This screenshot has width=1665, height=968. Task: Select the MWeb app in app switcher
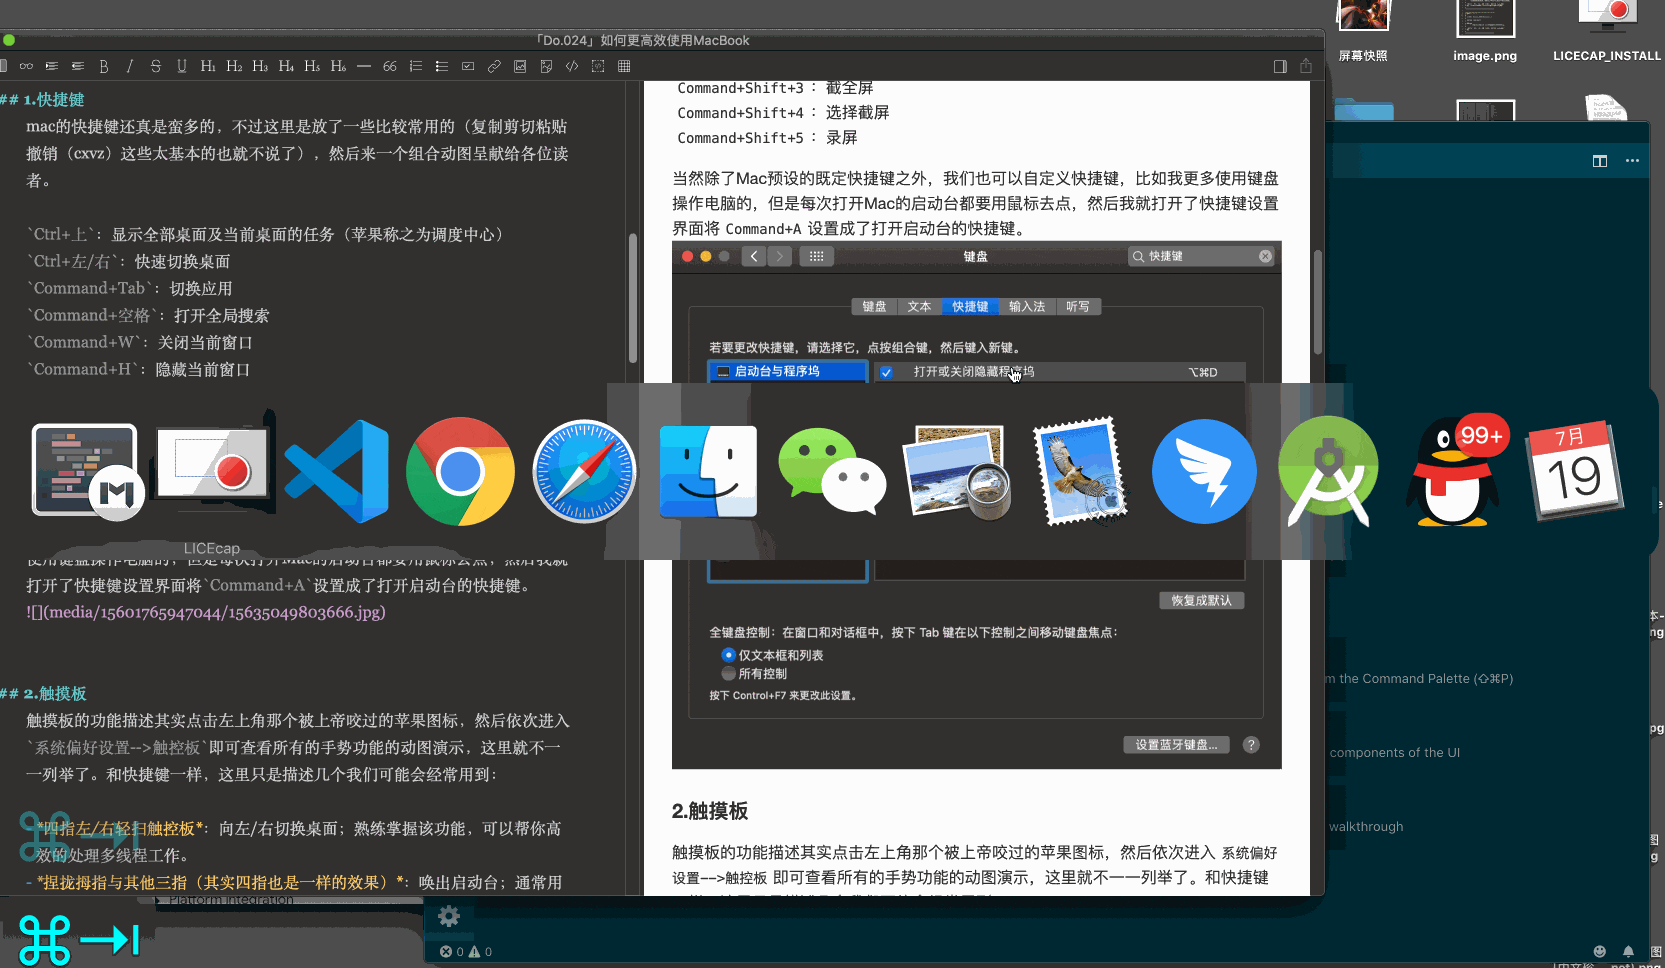pyautogui.click(x=87, y=470)
